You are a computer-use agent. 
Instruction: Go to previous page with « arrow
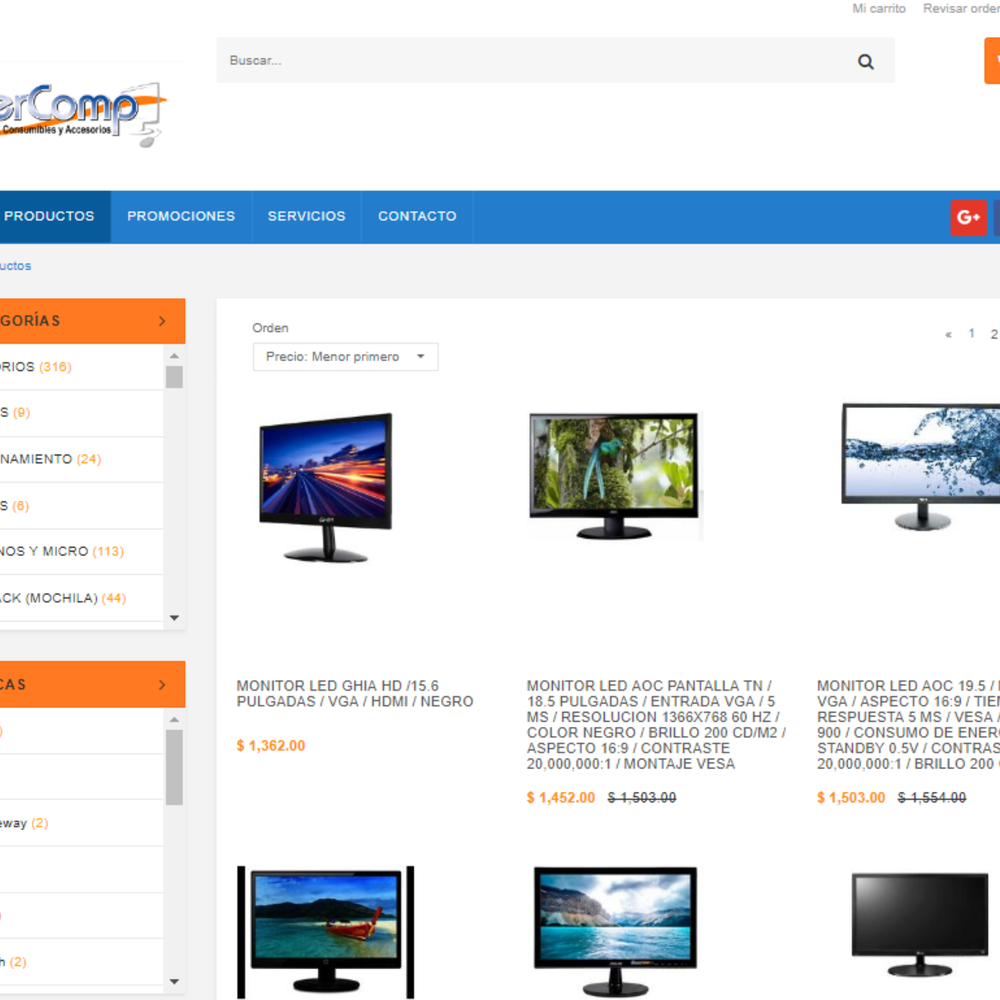948,334
